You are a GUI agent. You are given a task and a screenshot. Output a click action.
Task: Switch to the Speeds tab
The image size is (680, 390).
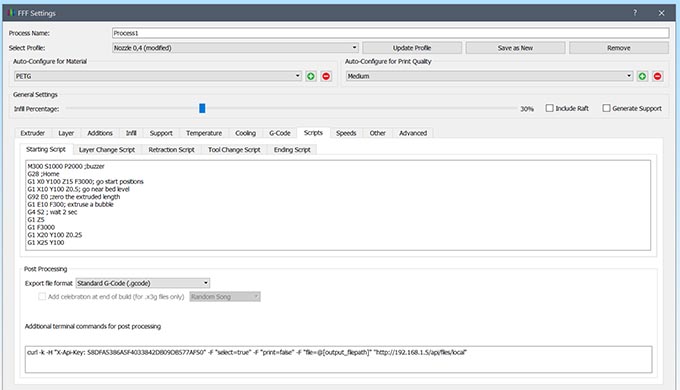coord(346,133)
